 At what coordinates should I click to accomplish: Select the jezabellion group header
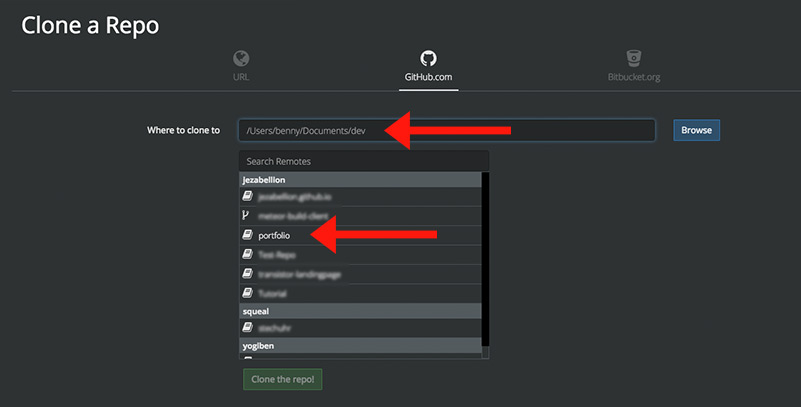click(x=361, y=180)
